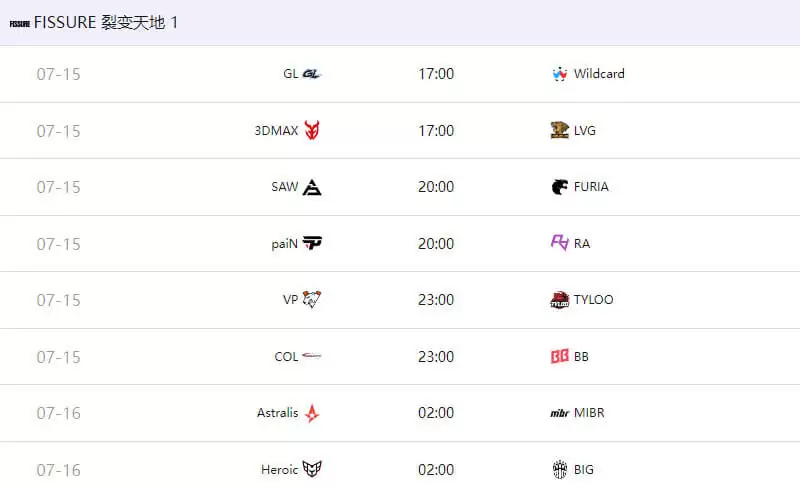
Task: Click the 02:00 time for Astralis match
Action: click(436, 413)
